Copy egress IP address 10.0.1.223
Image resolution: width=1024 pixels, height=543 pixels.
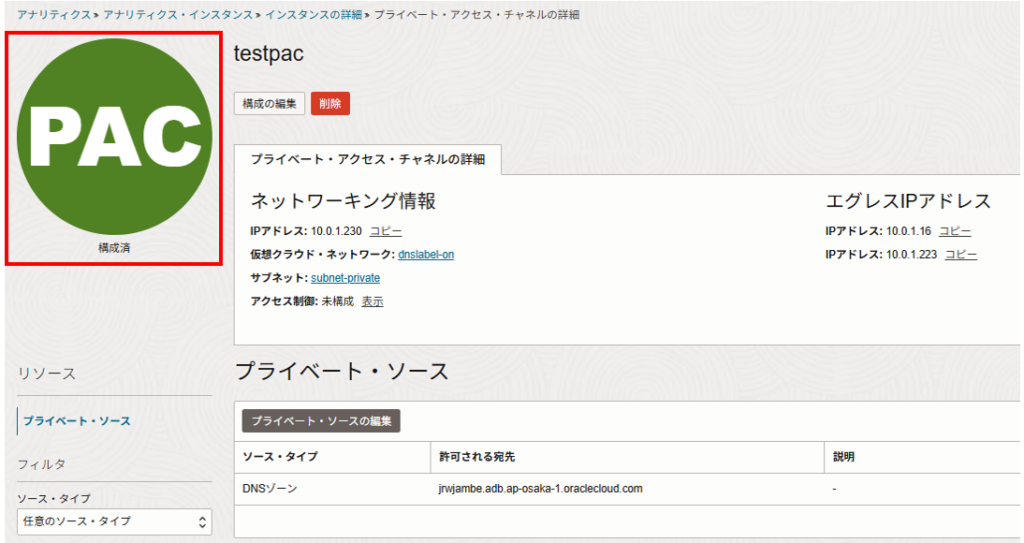click(x=961, y=255)
